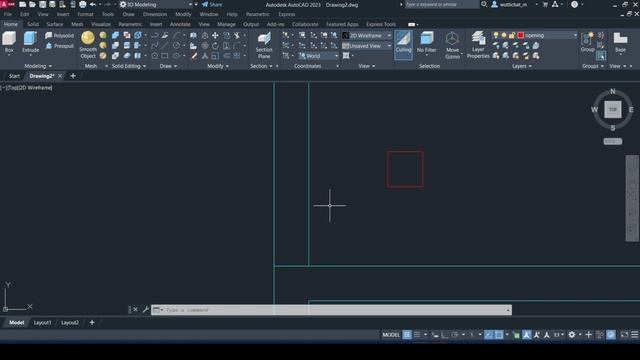Screen dimensions: 640x360
Task: Click the search magnifier icon
Action: pyautogui.click(x=484, y=4)
